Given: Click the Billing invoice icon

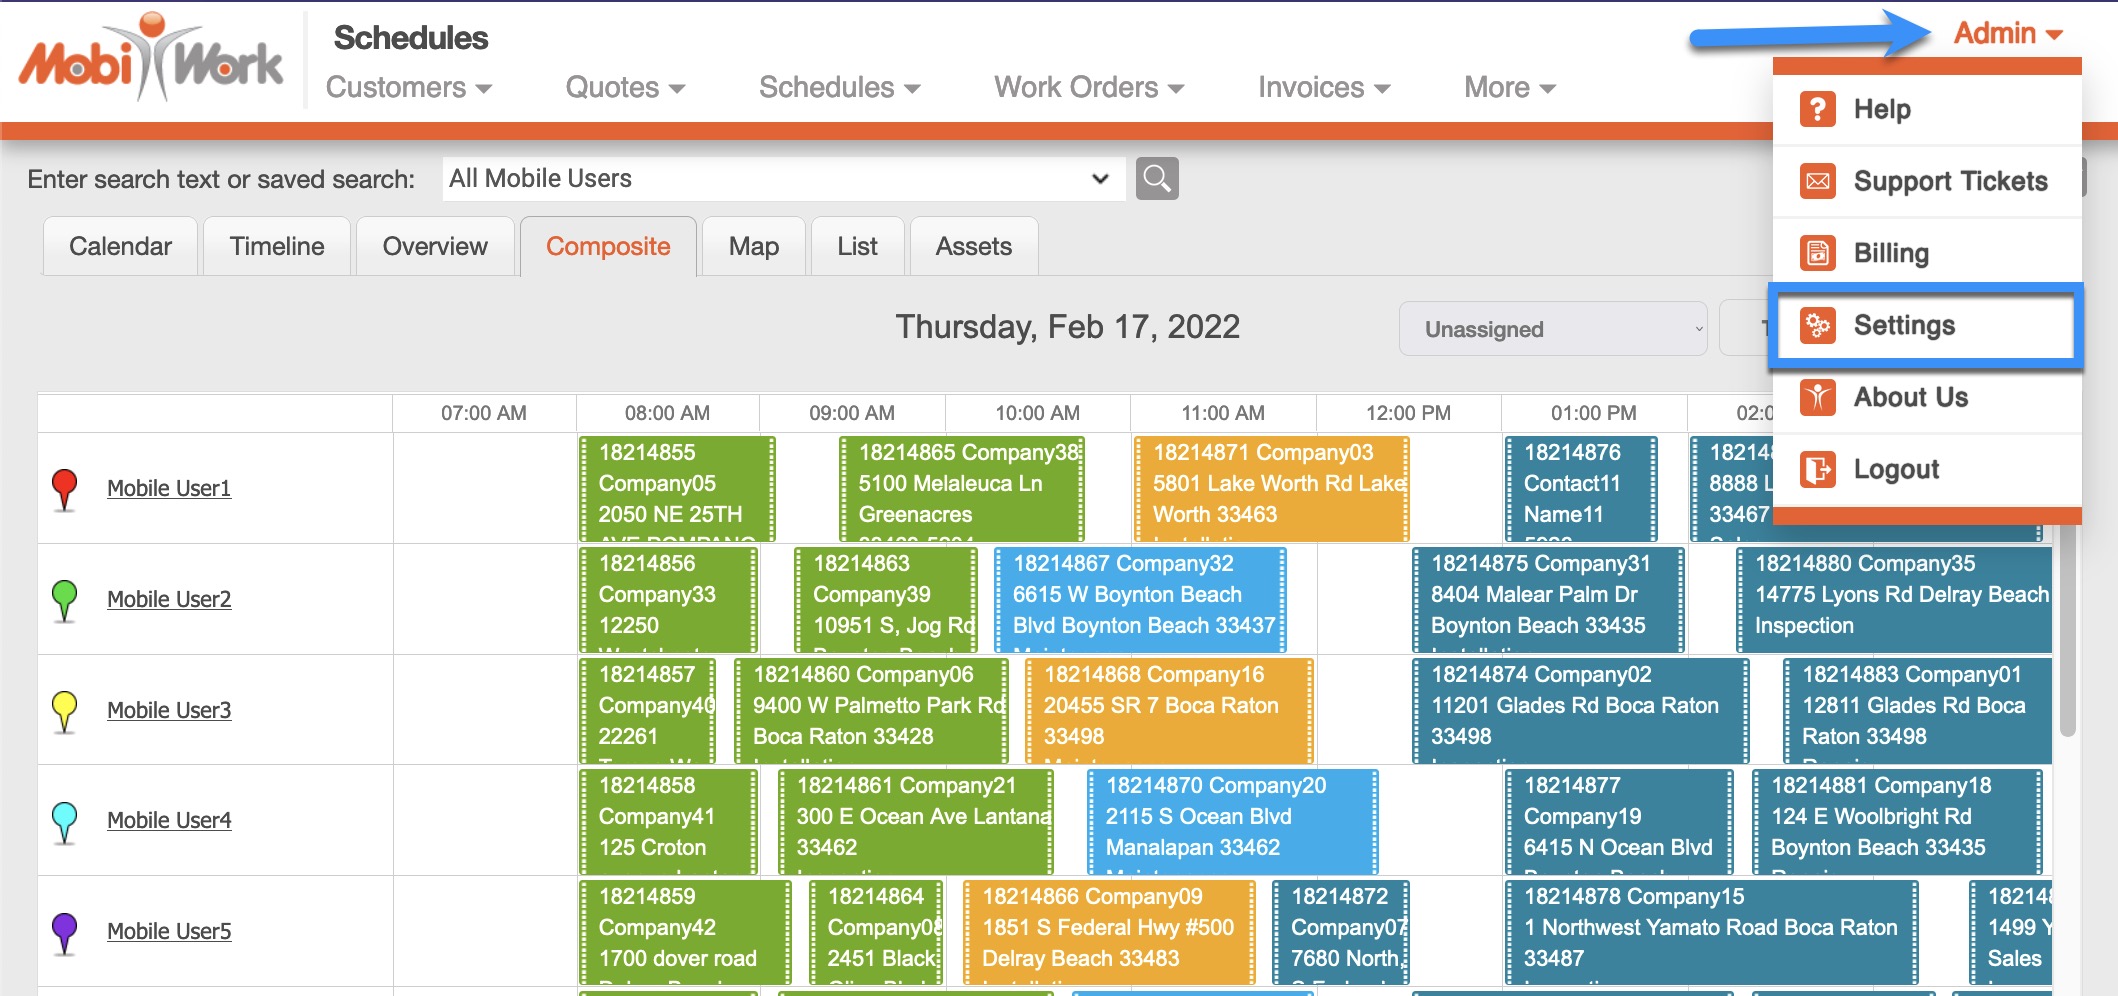Looking at the screenshot, I should pos(1817,253).
